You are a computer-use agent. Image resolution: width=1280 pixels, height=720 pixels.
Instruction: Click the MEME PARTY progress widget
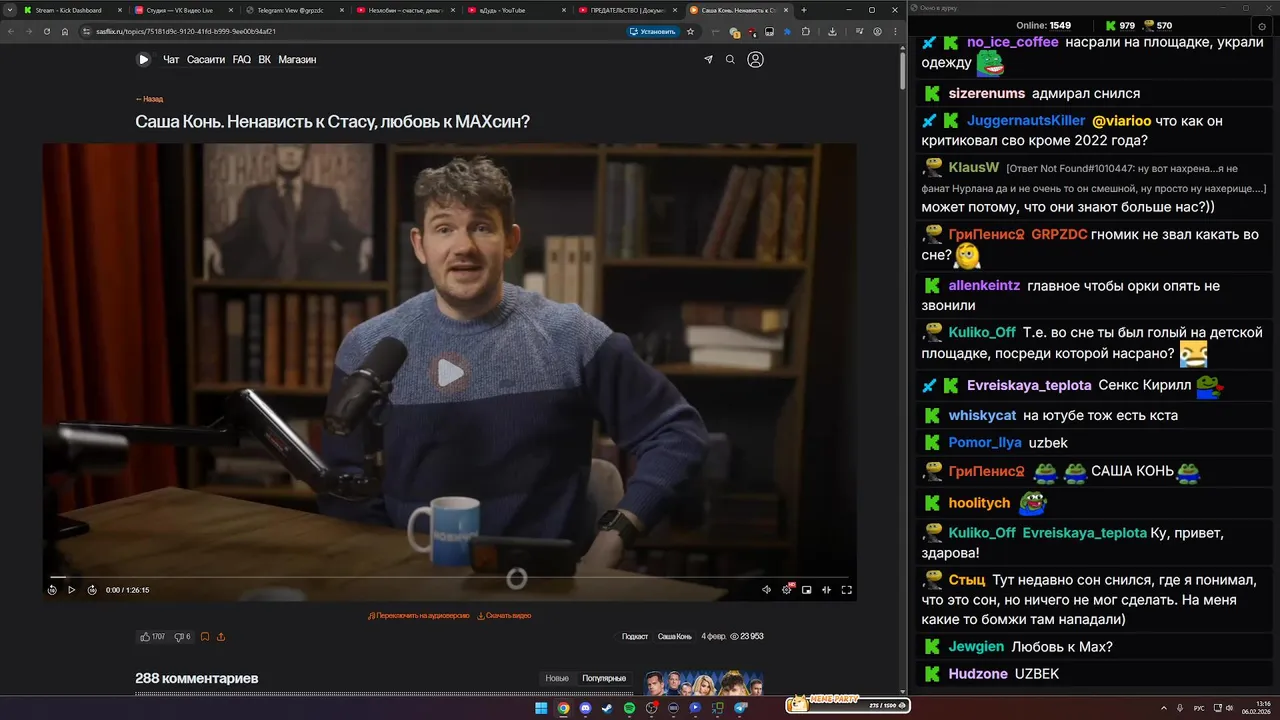click(x=848, y=705)
